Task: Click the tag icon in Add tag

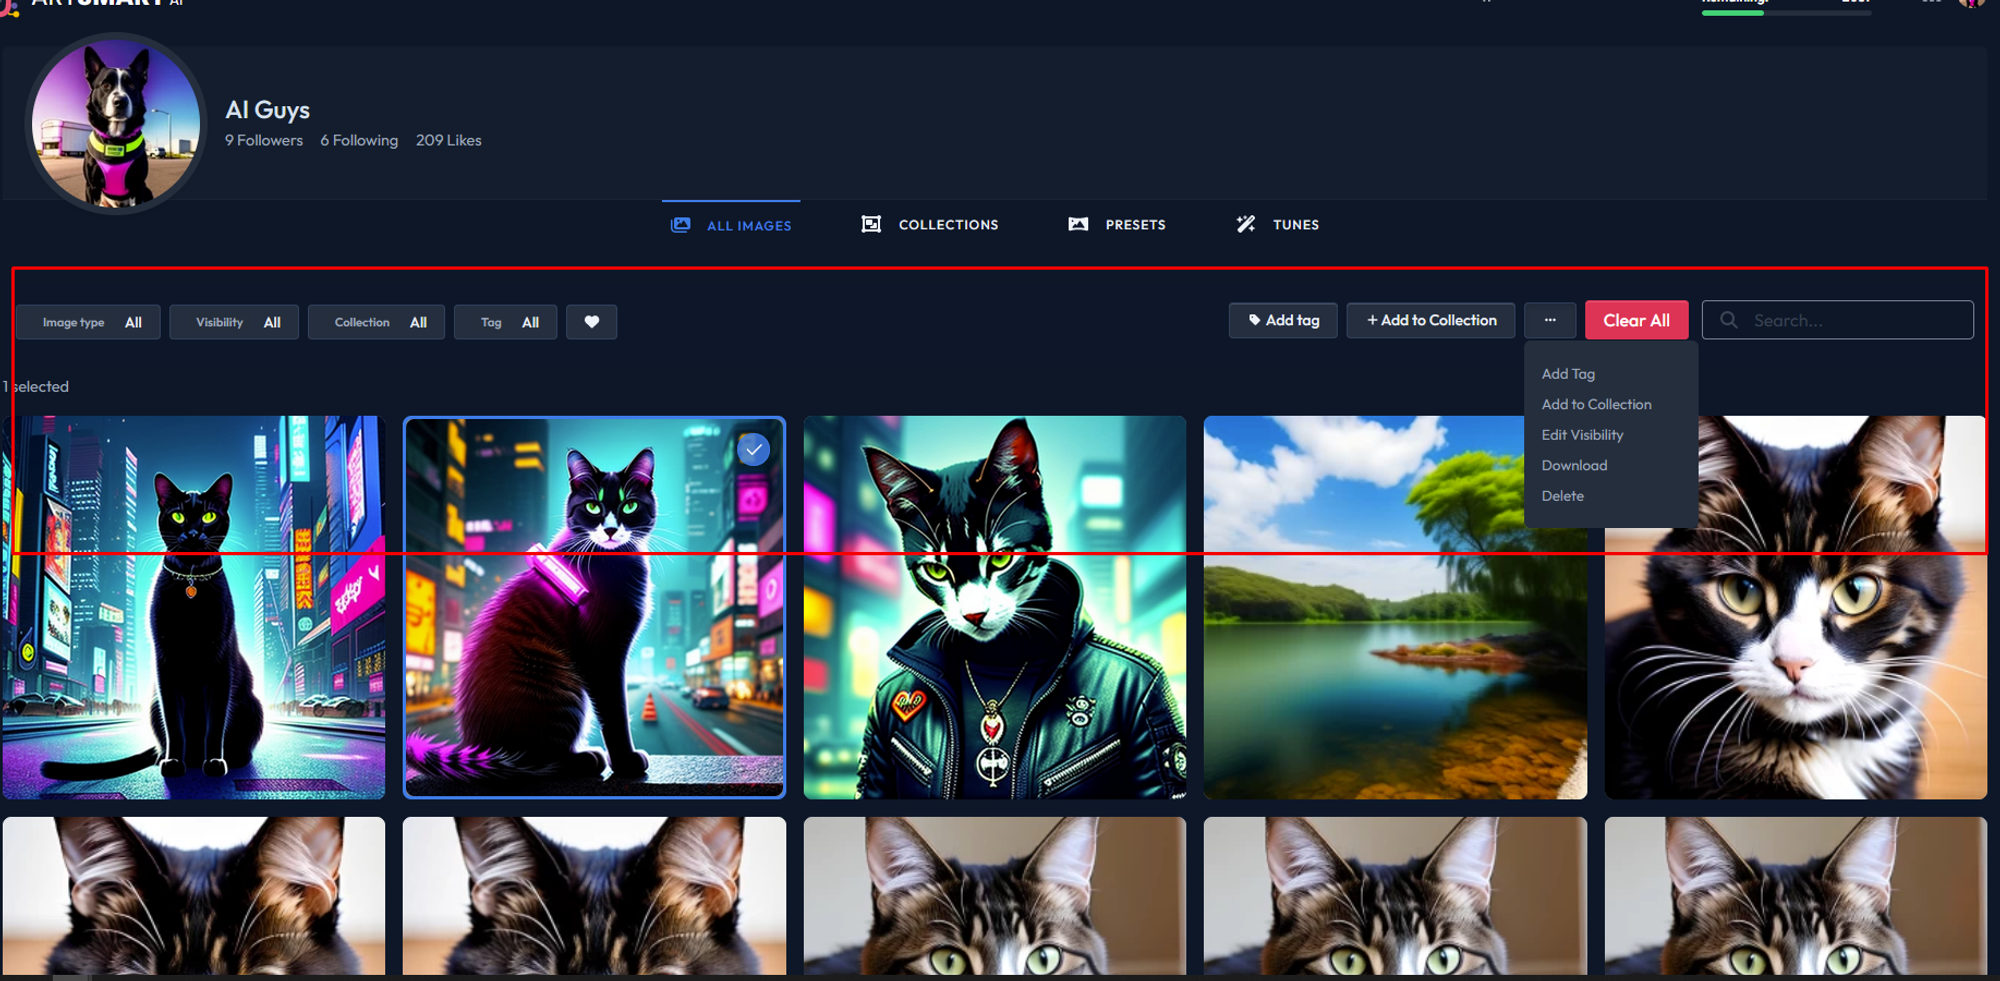Action: (1254, 320)
